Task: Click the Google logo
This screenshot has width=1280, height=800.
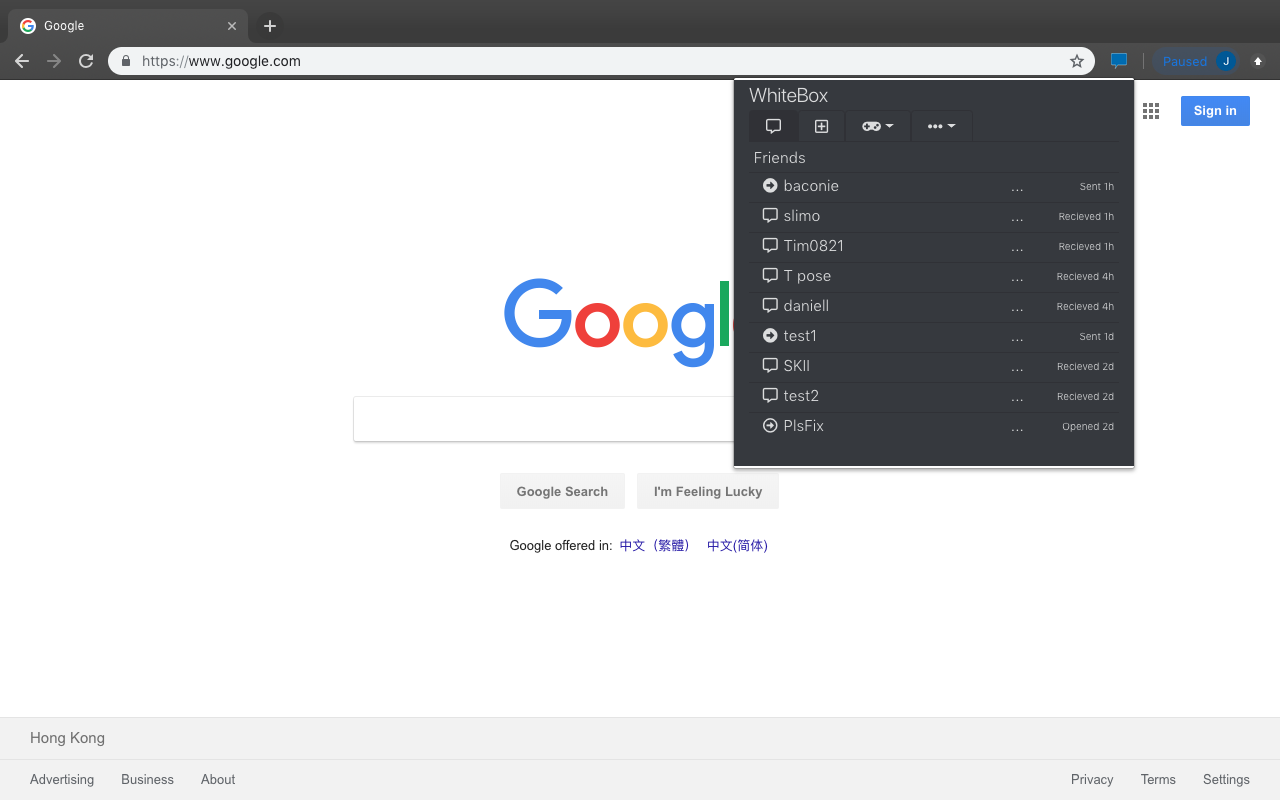Action: click(618, 322)
